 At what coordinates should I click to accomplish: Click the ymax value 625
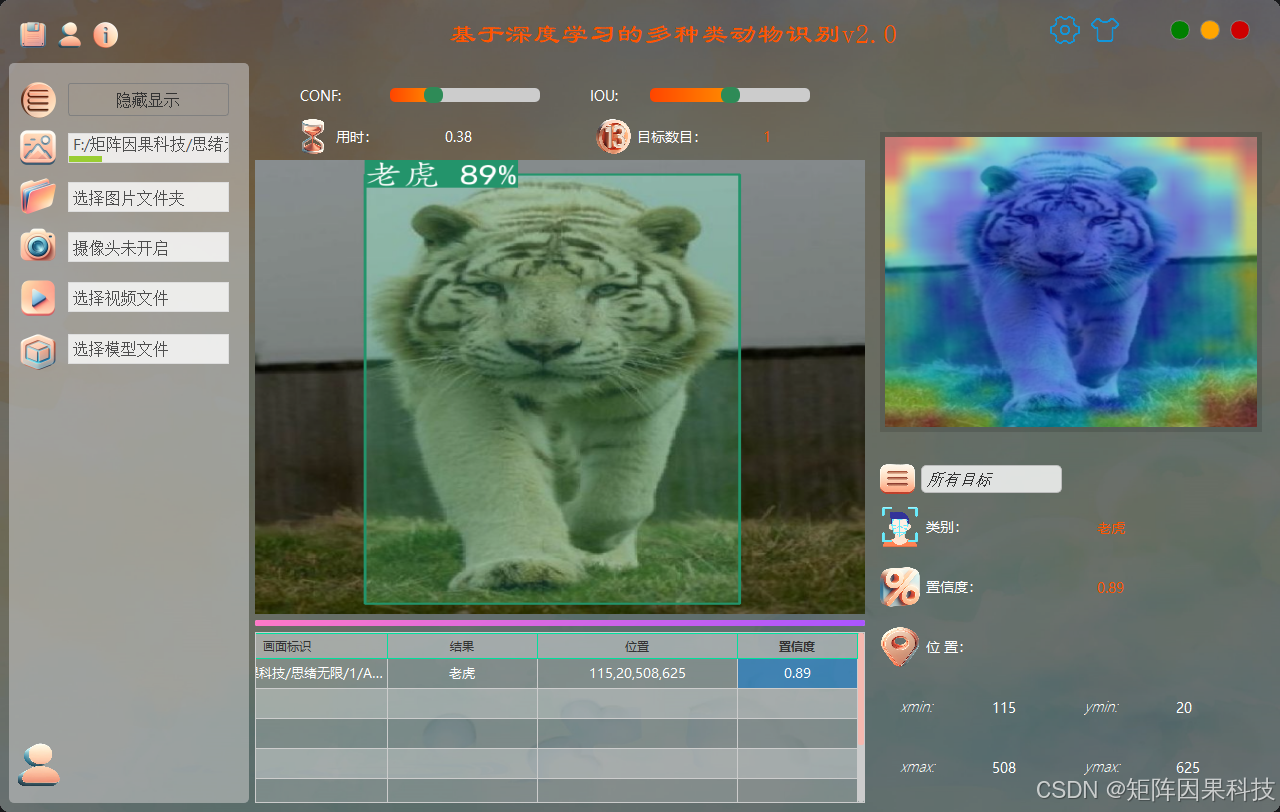1188,767
